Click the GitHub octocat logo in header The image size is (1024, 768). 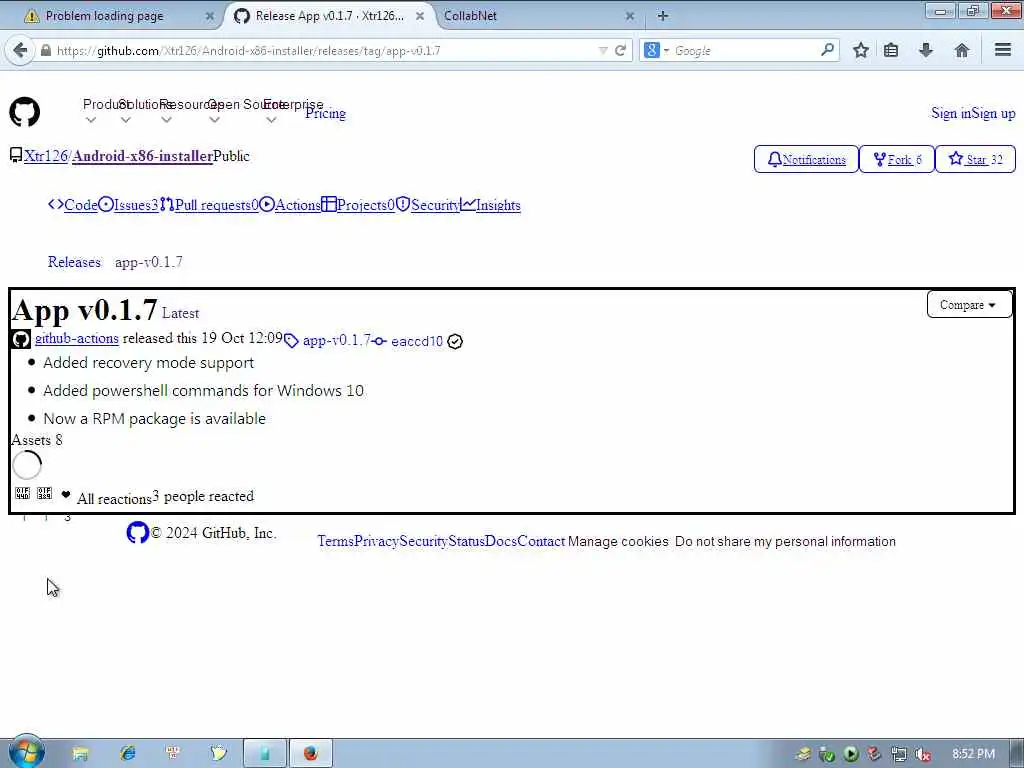tap(25, 112)
